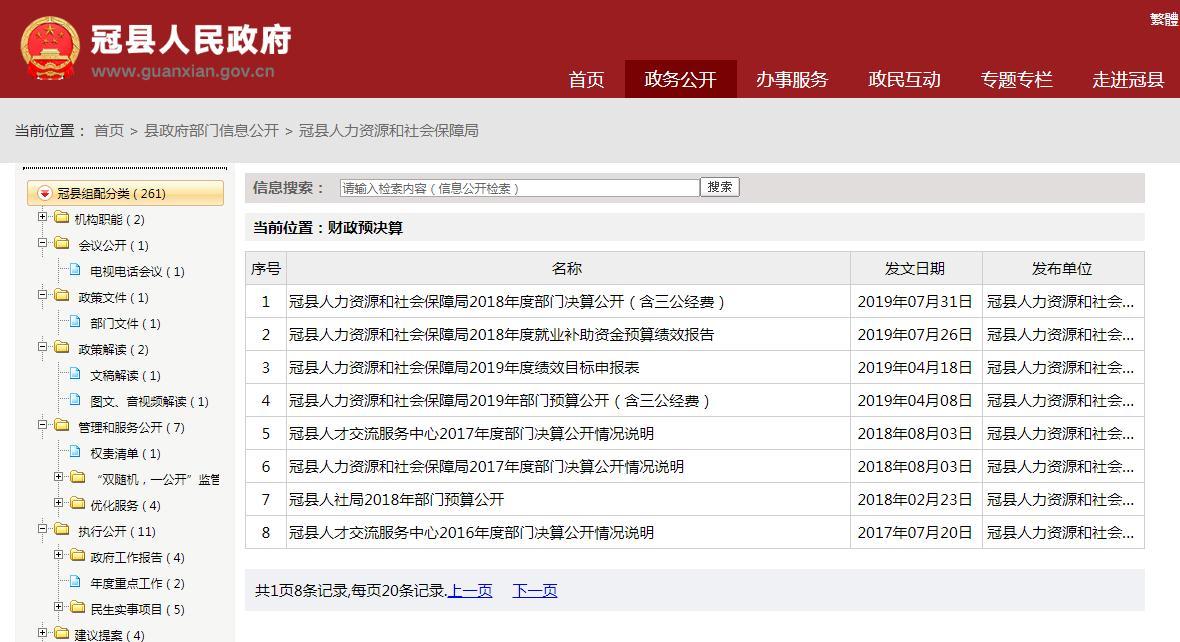Click the date cell 2019年07月31日
This screenshot has width=1180, height=642.
coord(915,302)
